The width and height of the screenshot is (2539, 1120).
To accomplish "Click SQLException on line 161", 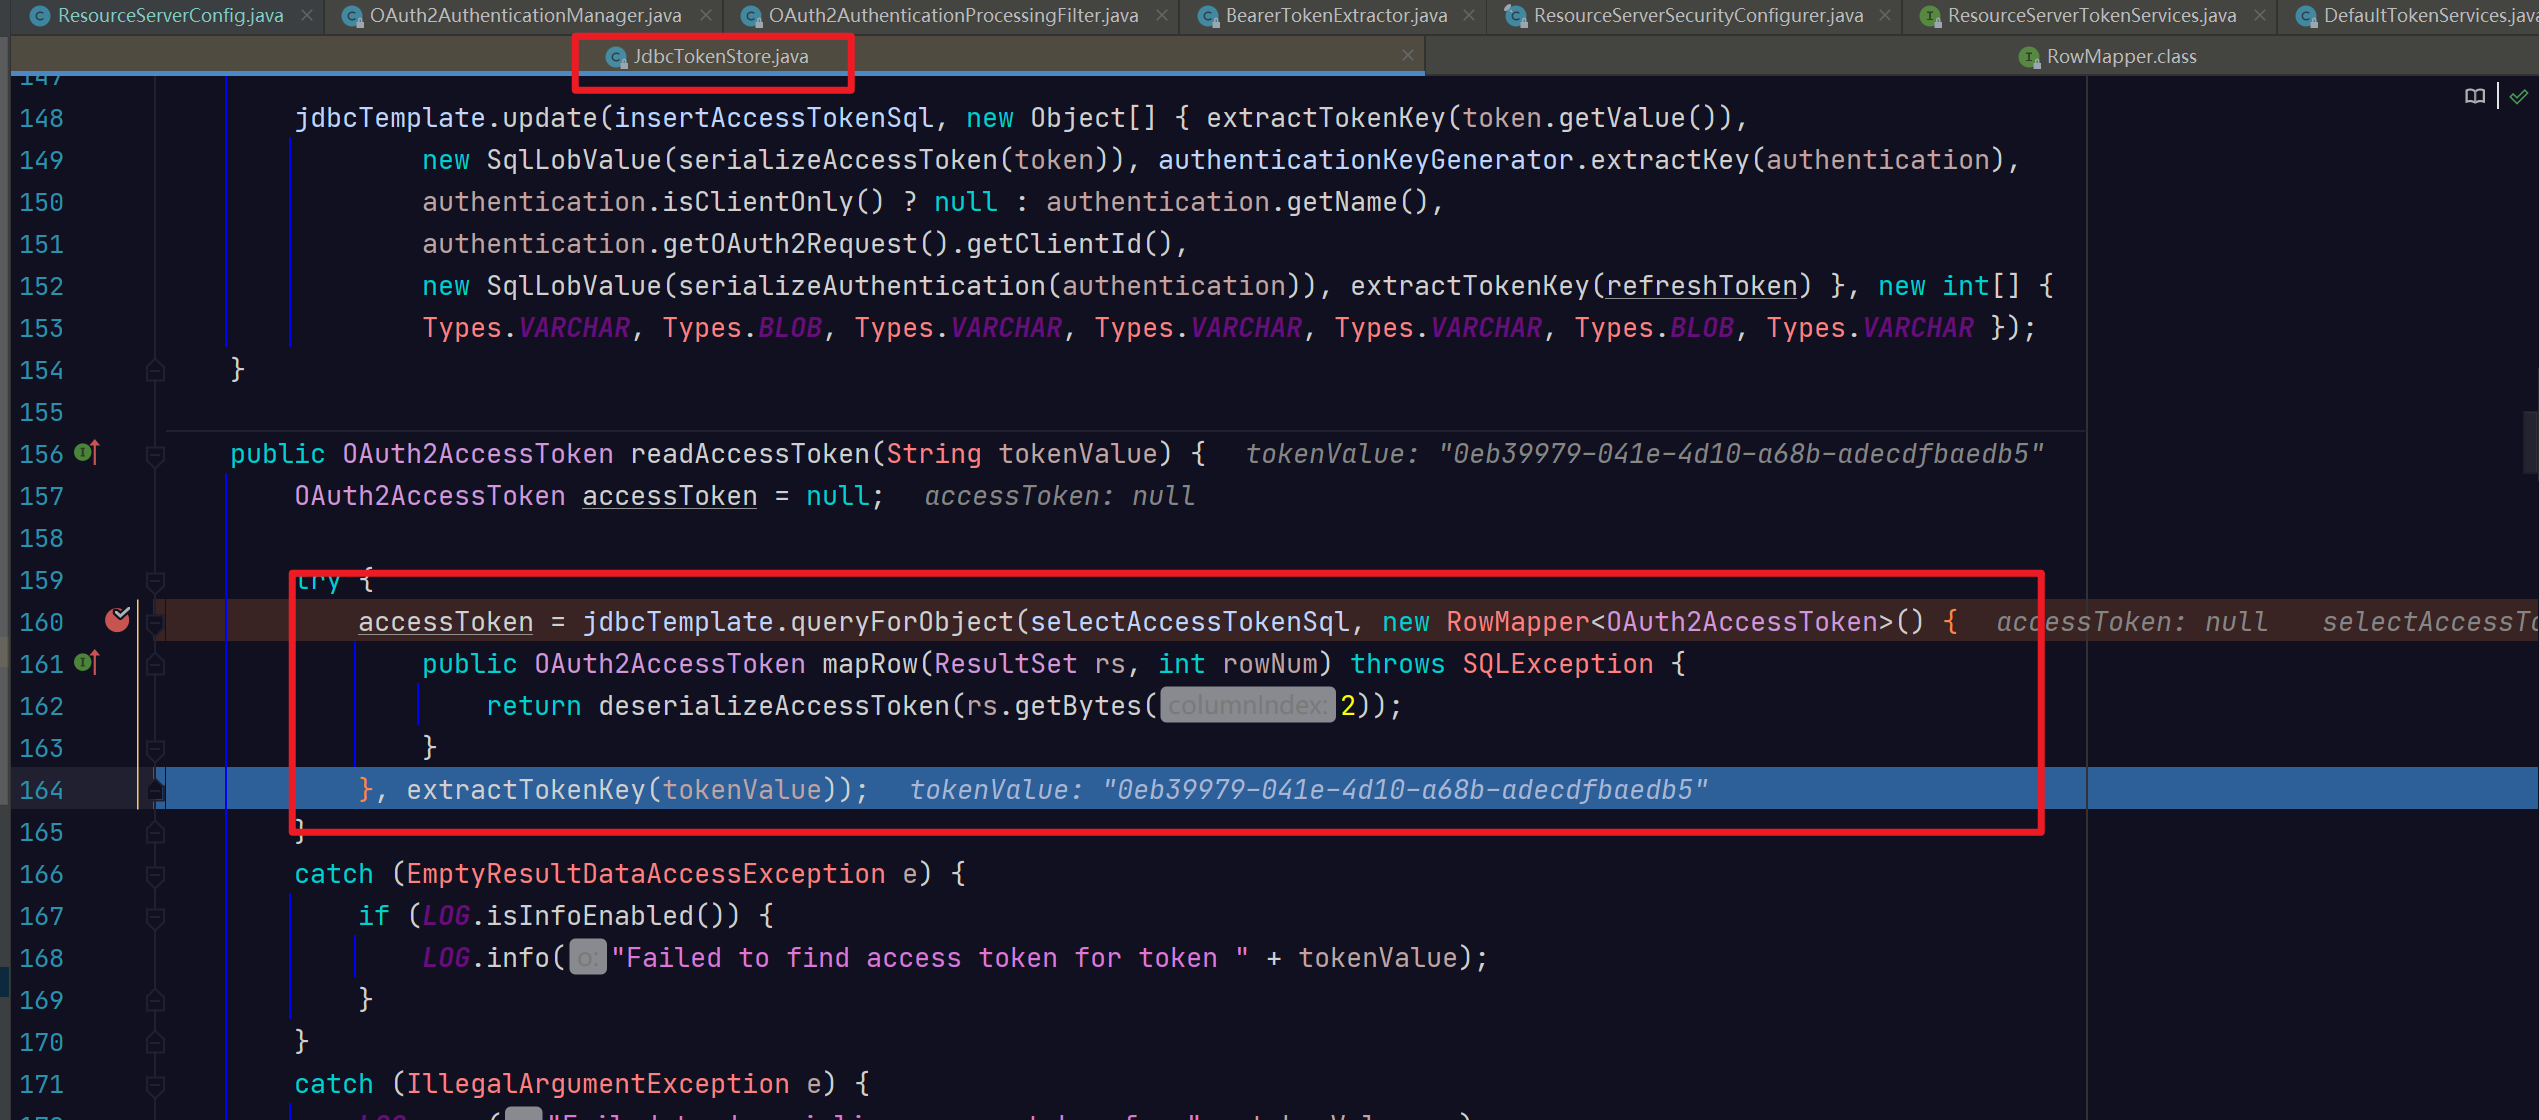I will (1558, 664).
